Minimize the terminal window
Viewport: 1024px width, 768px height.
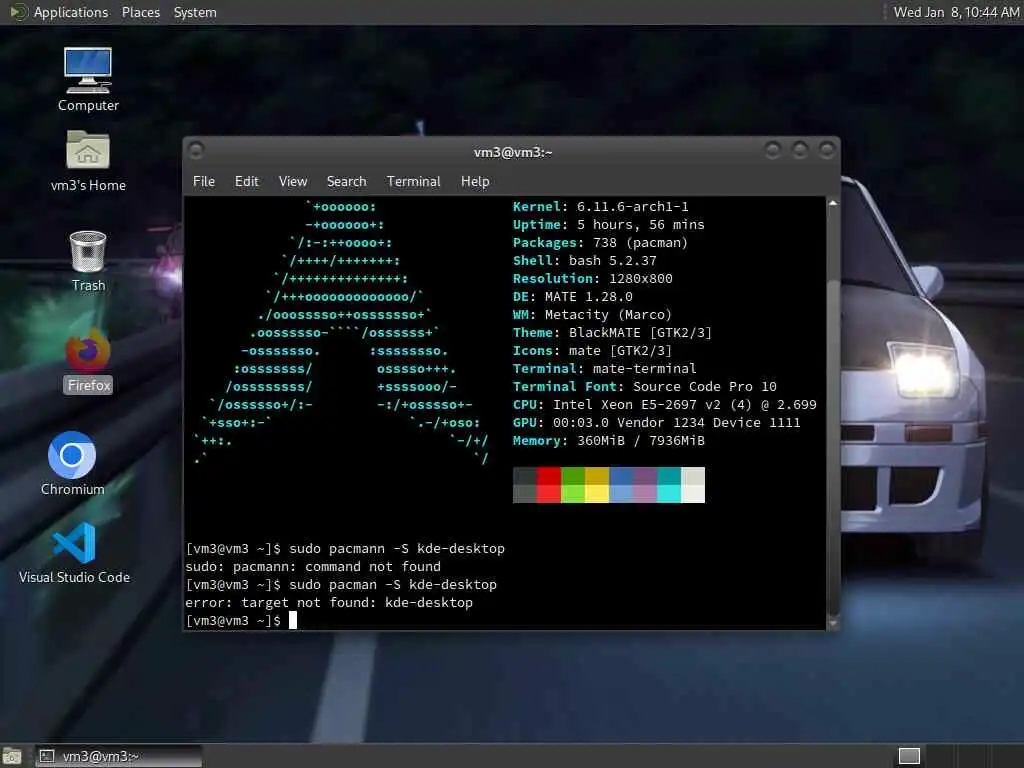(x=773, y=151)
